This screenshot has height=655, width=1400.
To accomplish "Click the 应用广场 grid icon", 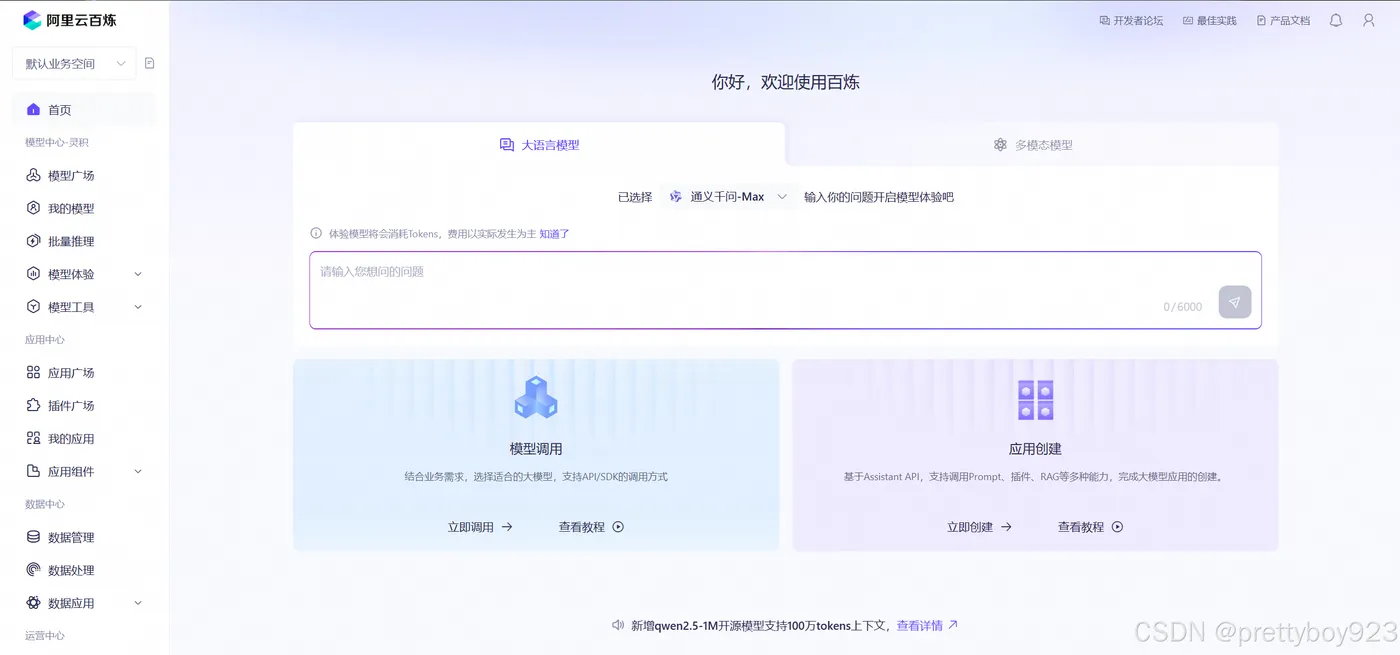I will point(33,373).
